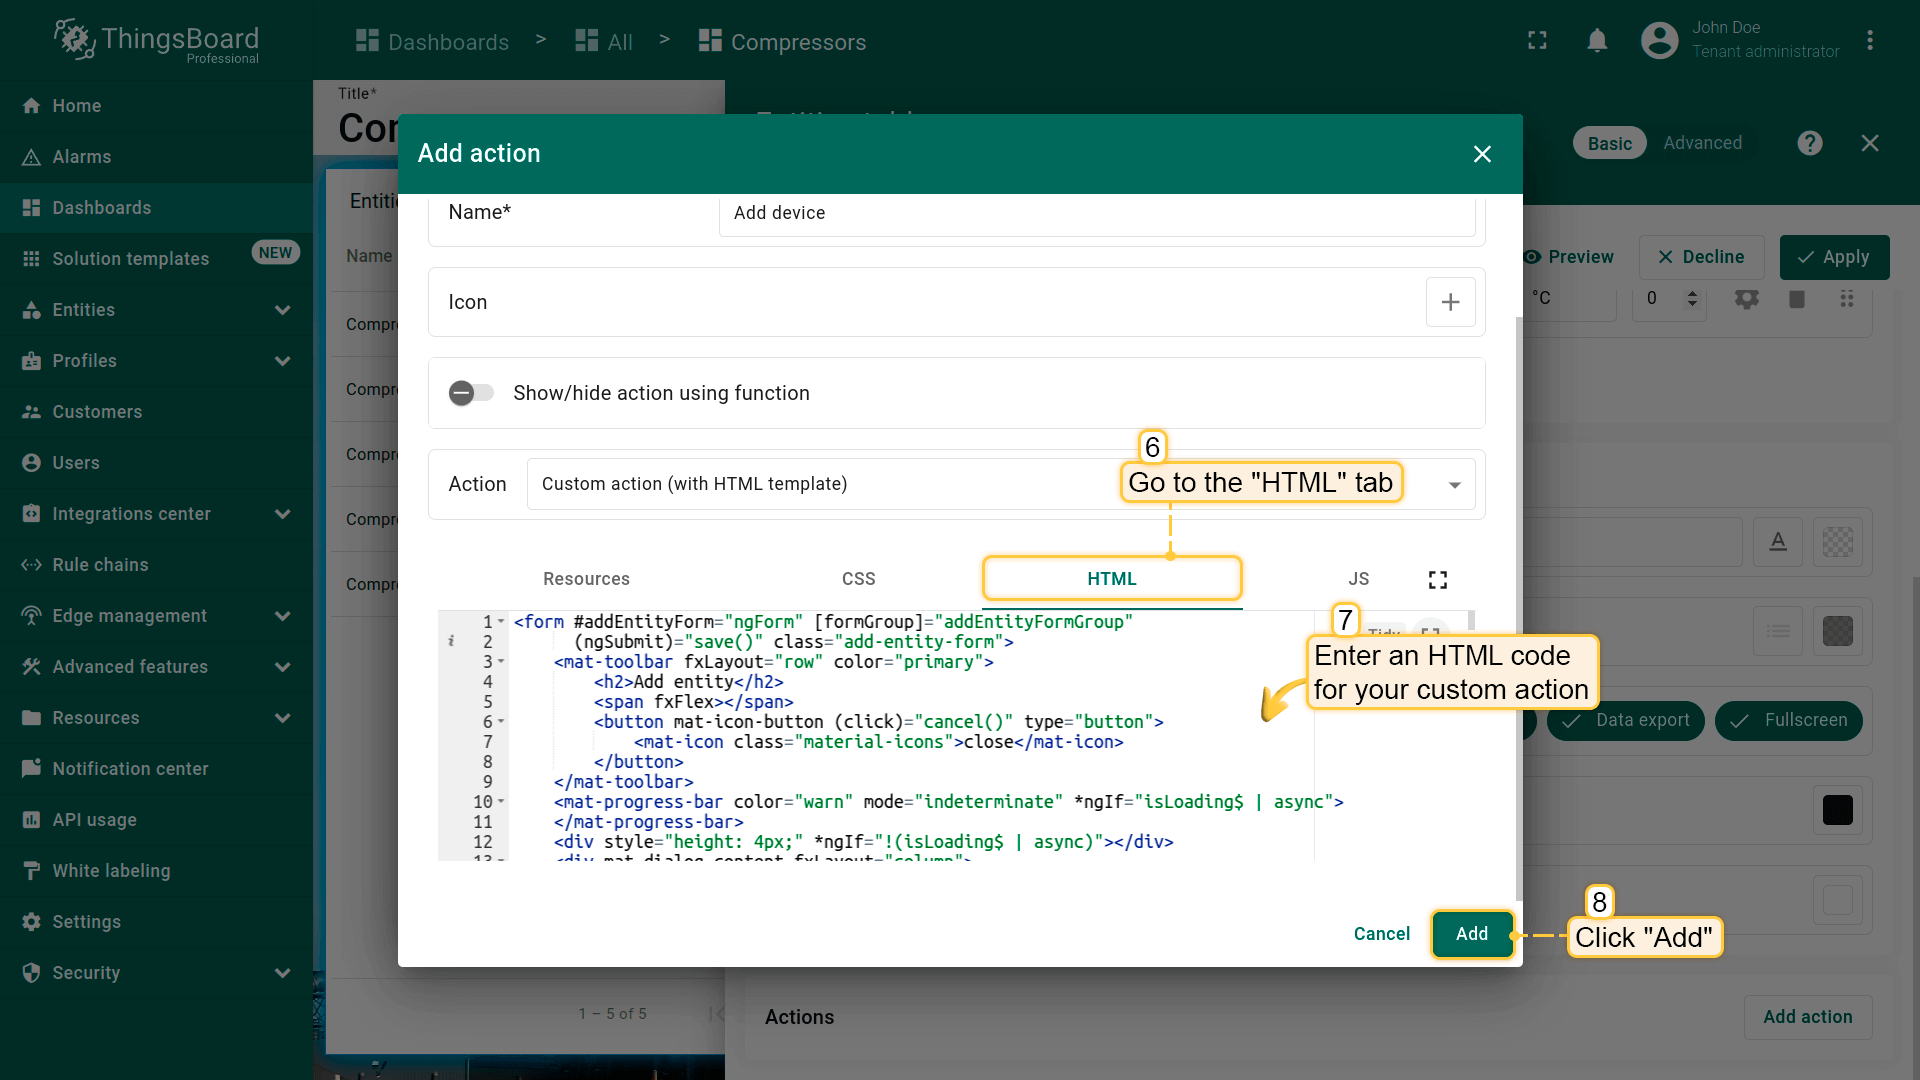The height and width of the screenshot is (1080, 1920).
Task: Click the Name input field
Action: pyautogui.click(x=1095, y=213)
